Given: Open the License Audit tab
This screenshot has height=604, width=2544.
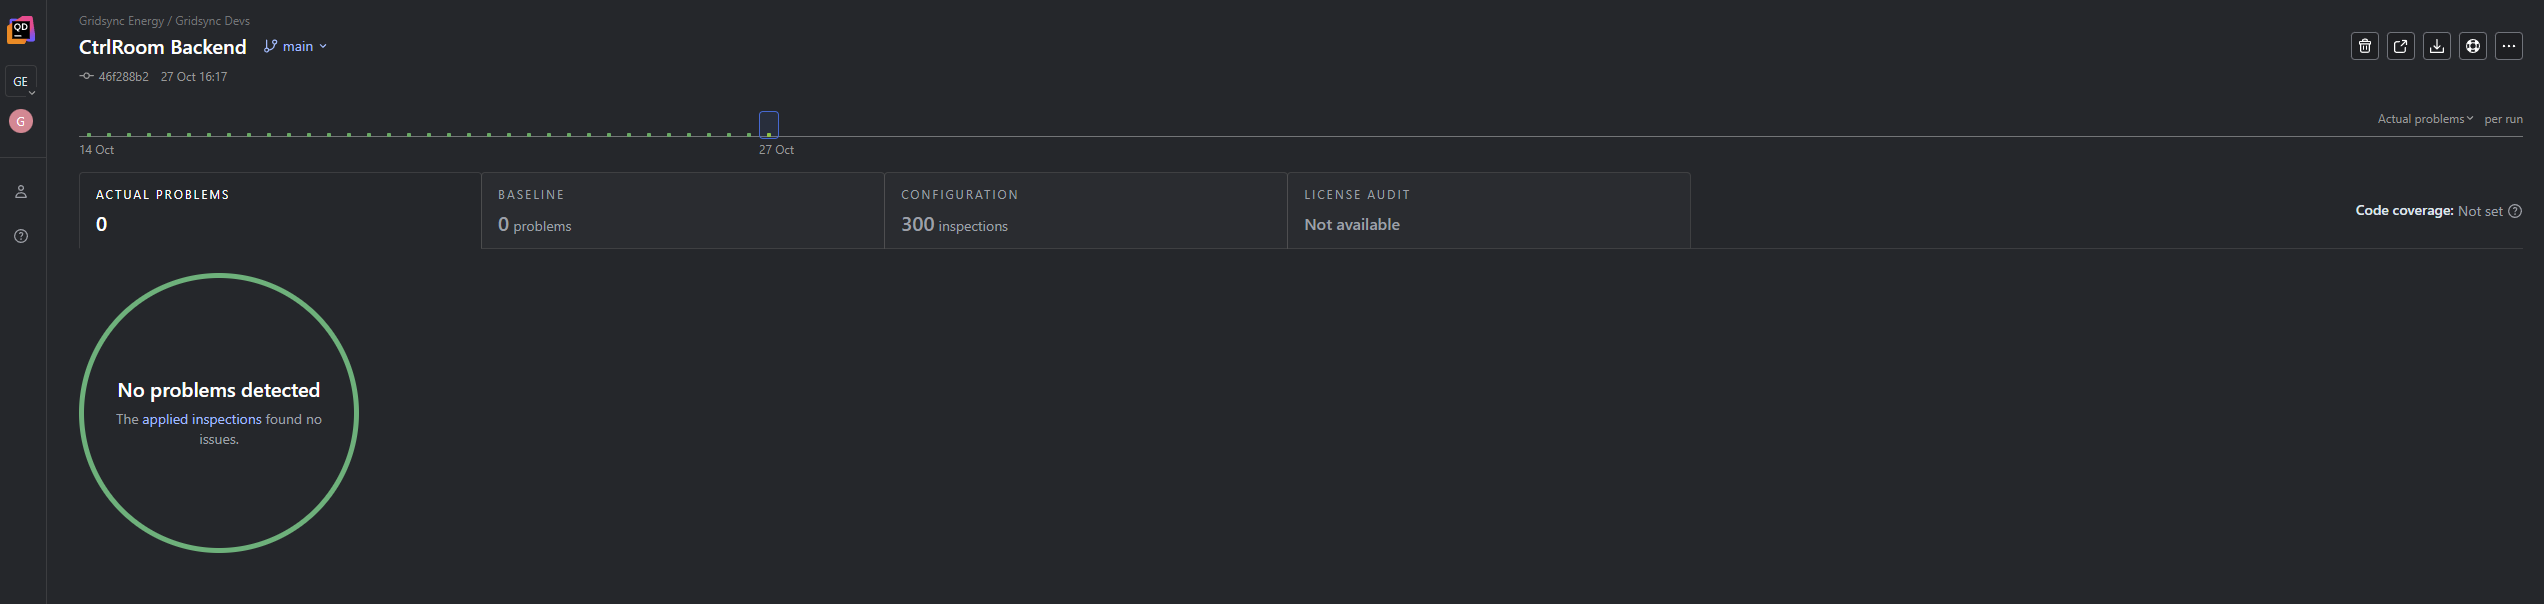Looking at the screenshot, I should 1488,210.
